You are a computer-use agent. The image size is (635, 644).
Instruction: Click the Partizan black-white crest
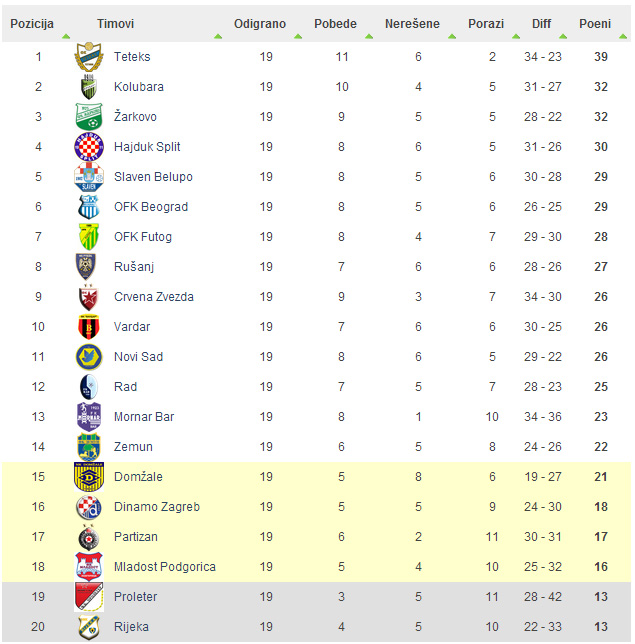coord(89,537)
